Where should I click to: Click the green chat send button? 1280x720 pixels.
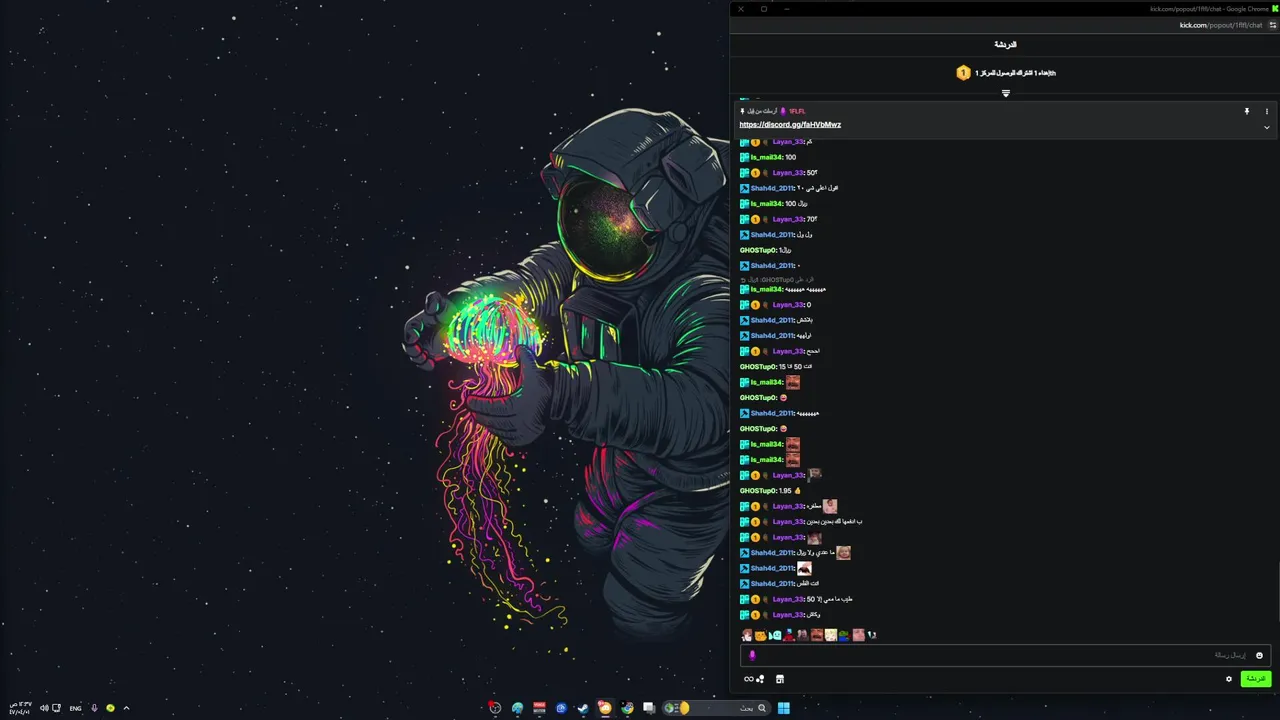(1255, 679)
